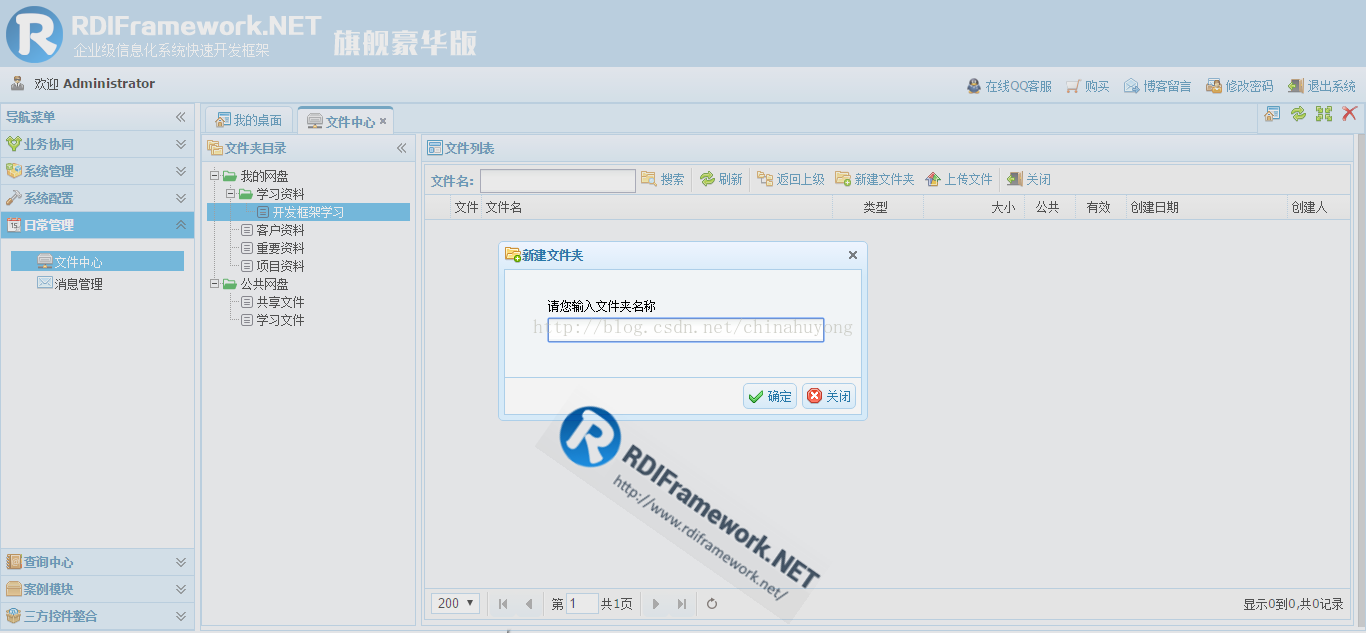Select the 开发框架学习 folder
This screenshot has height=633, width=1366.
(x=308, y=212)
